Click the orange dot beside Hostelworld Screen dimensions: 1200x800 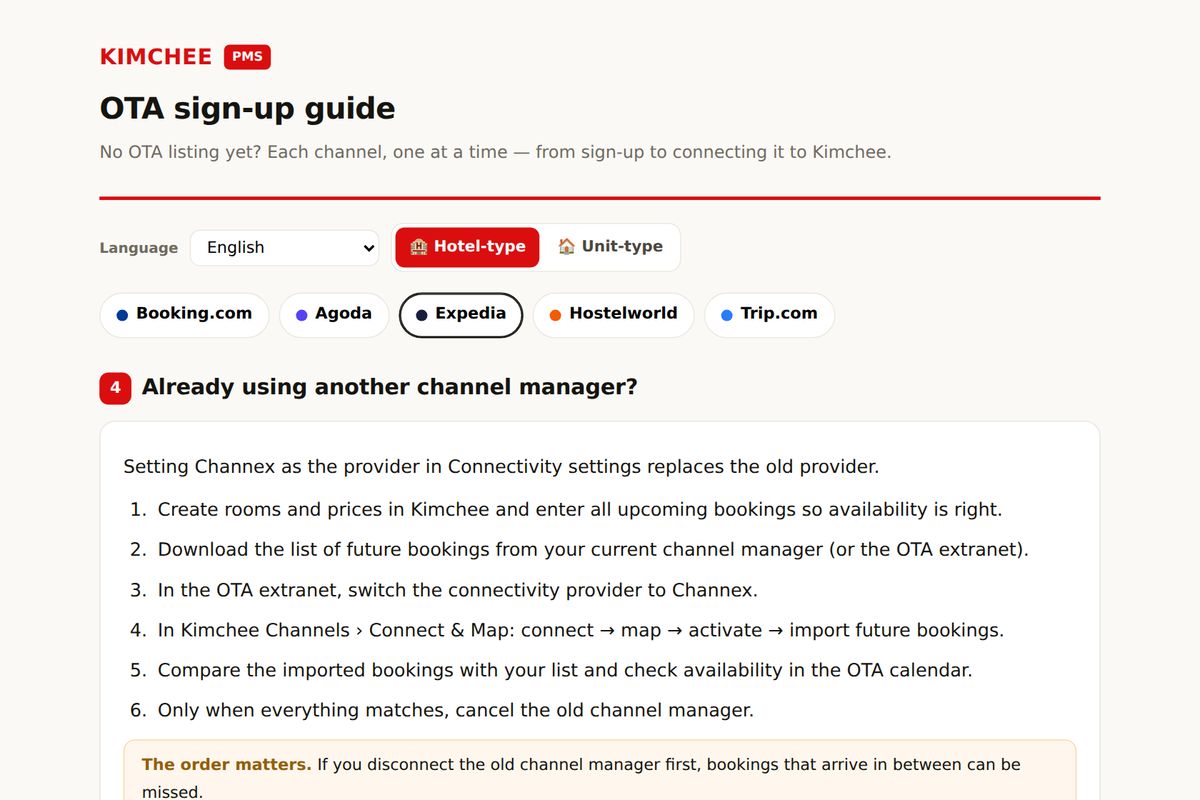click(555, 315)
